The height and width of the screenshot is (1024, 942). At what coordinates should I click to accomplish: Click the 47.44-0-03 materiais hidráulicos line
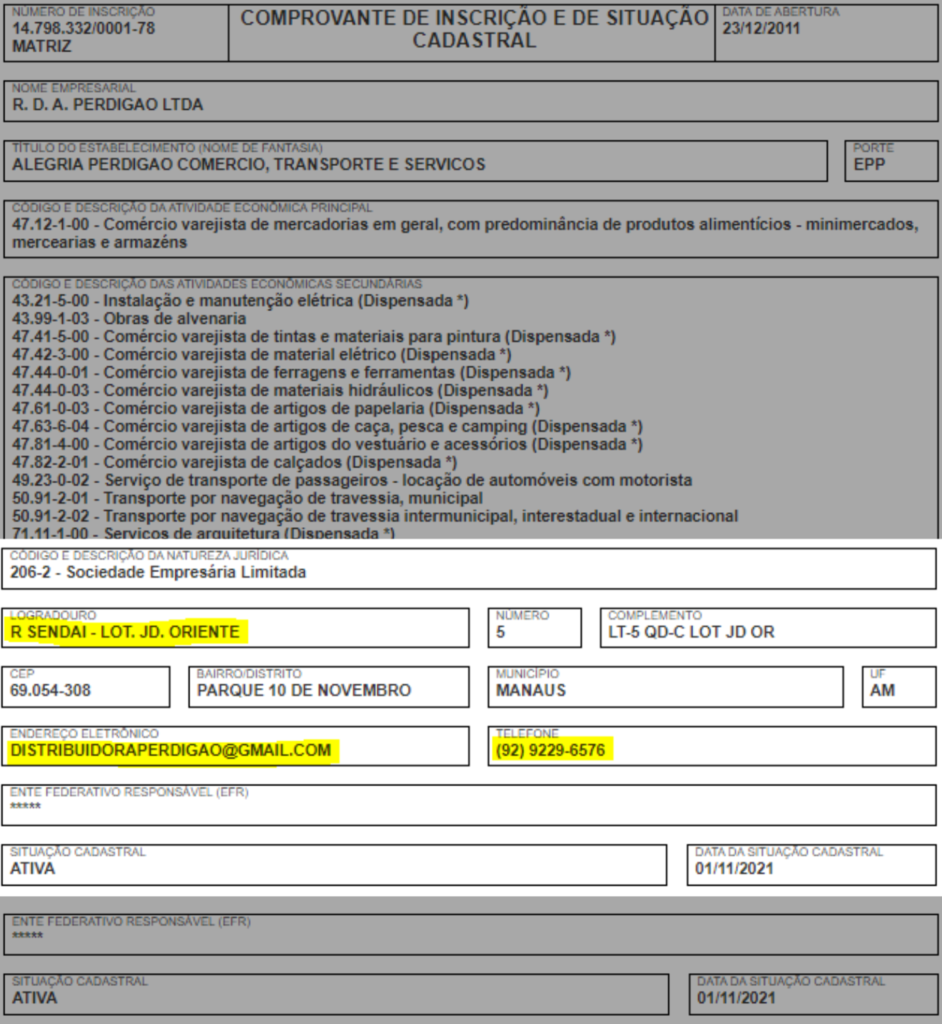280,391
